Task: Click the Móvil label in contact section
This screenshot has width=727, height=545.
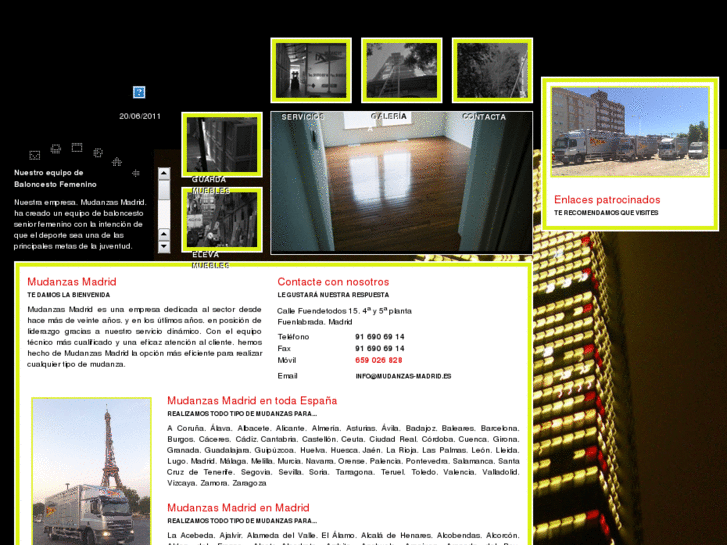Action: pyautogui.click(x=287, y=360)
